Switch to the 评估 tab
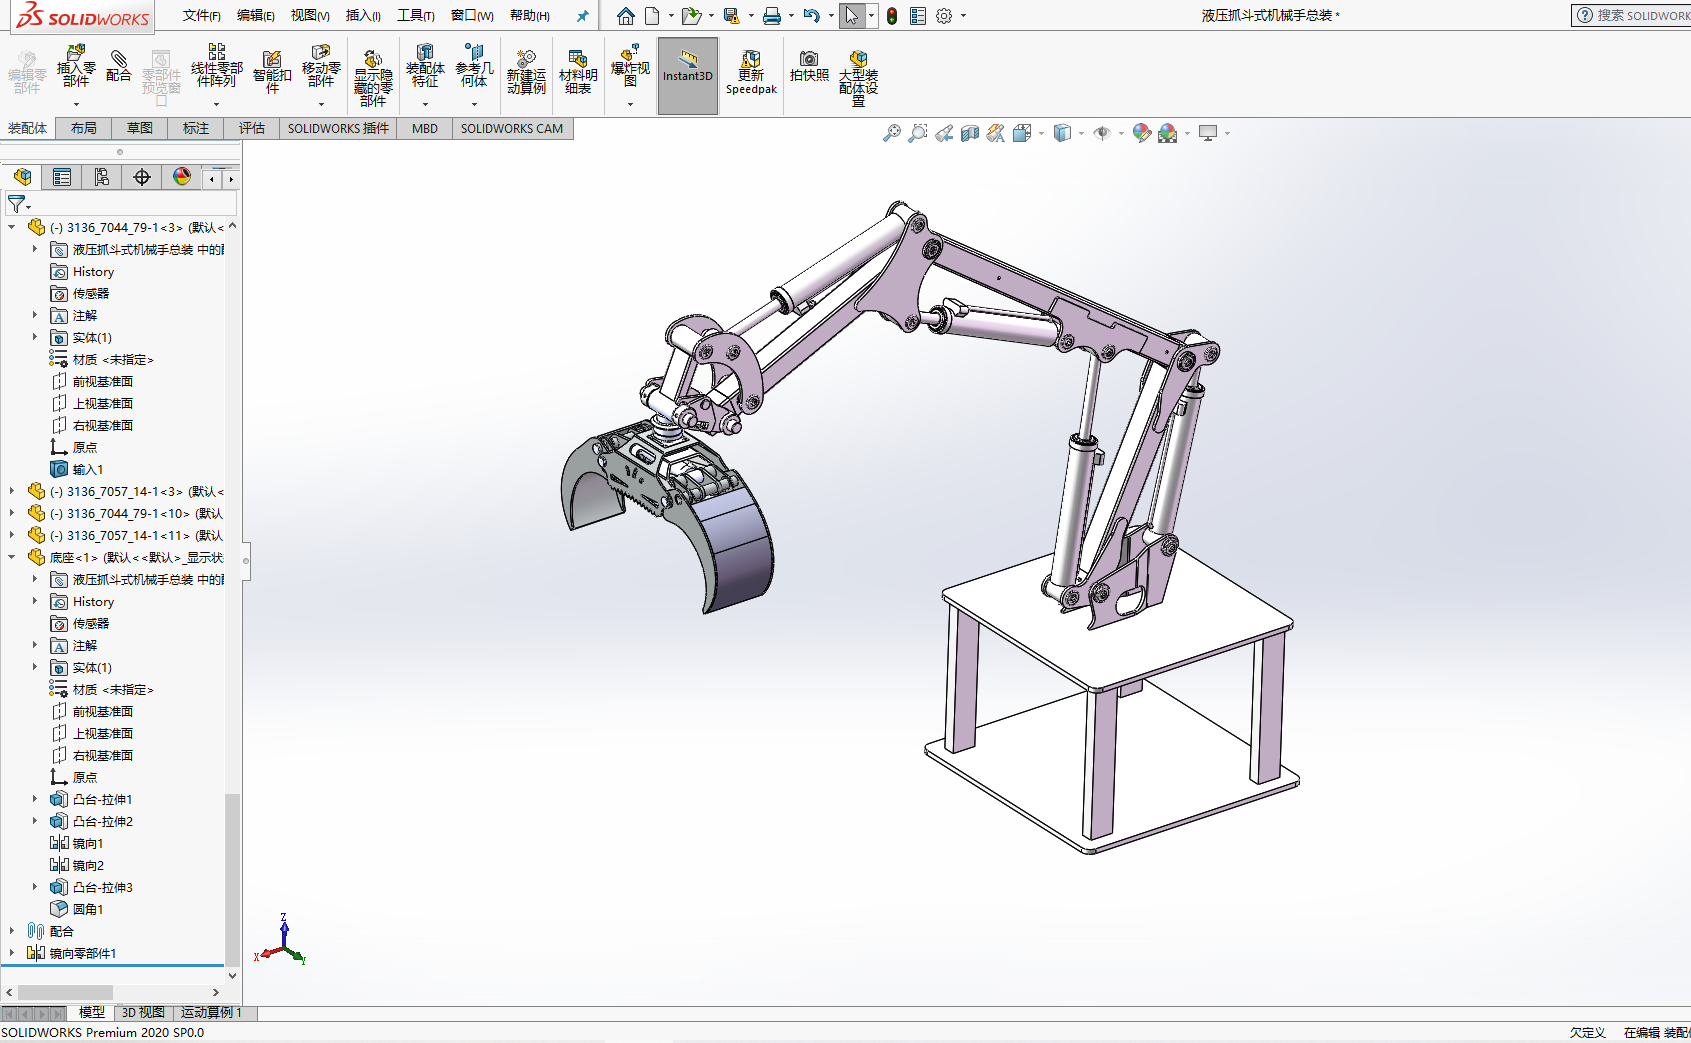This screenshot has height=1043, width=1691. coord(252,128)
